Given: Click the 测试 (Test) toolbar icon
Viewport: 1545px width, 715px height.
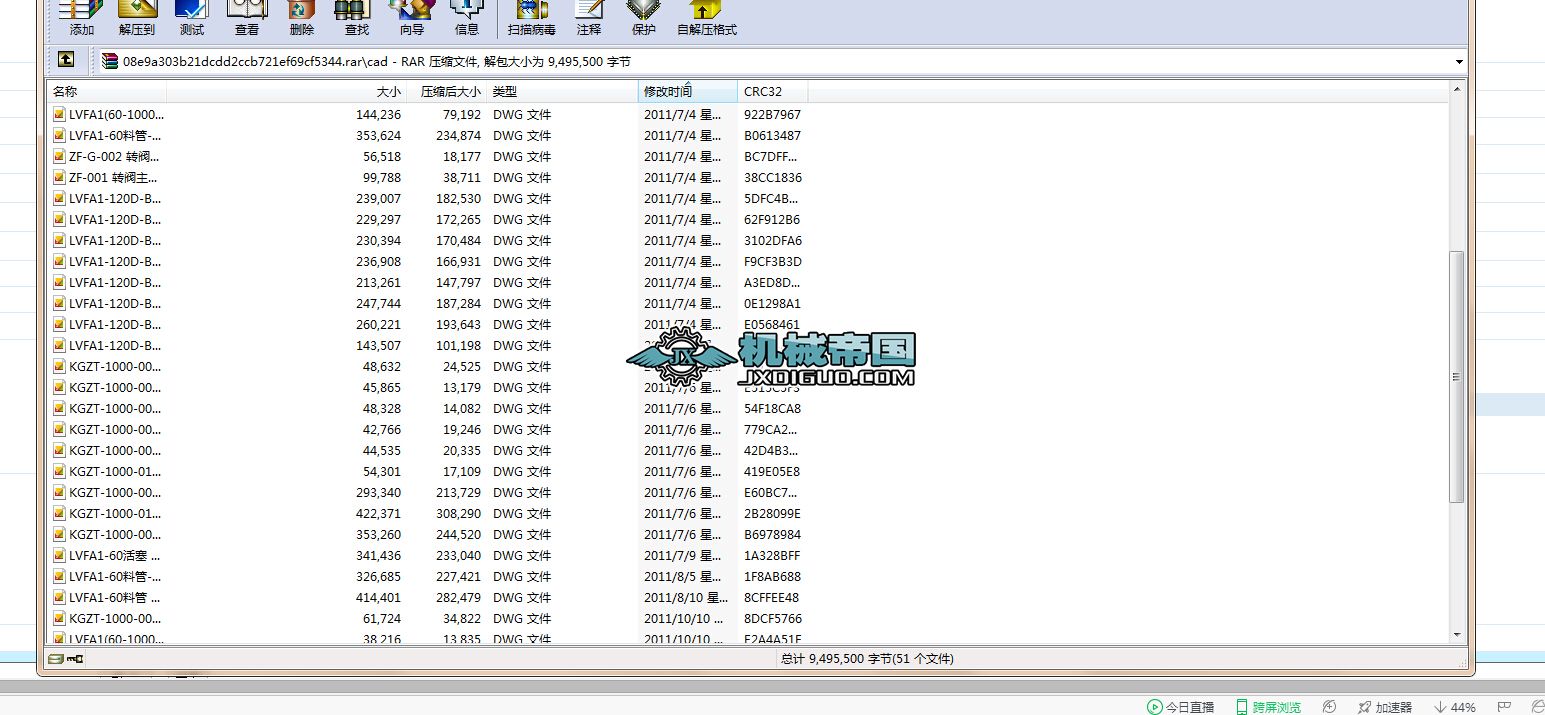Looking at the screenshot, I should [192, 11].
